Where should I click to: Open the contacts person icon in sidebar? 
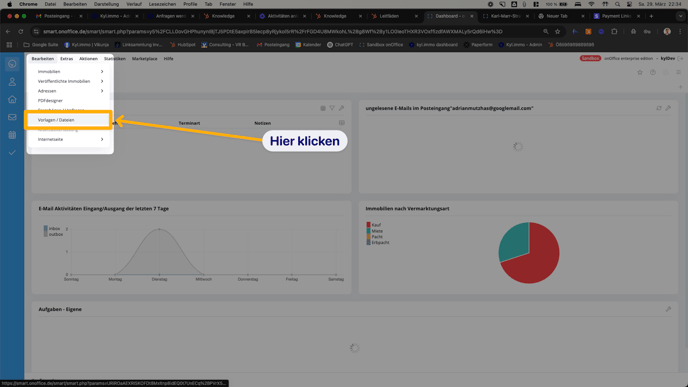[12, 82]
